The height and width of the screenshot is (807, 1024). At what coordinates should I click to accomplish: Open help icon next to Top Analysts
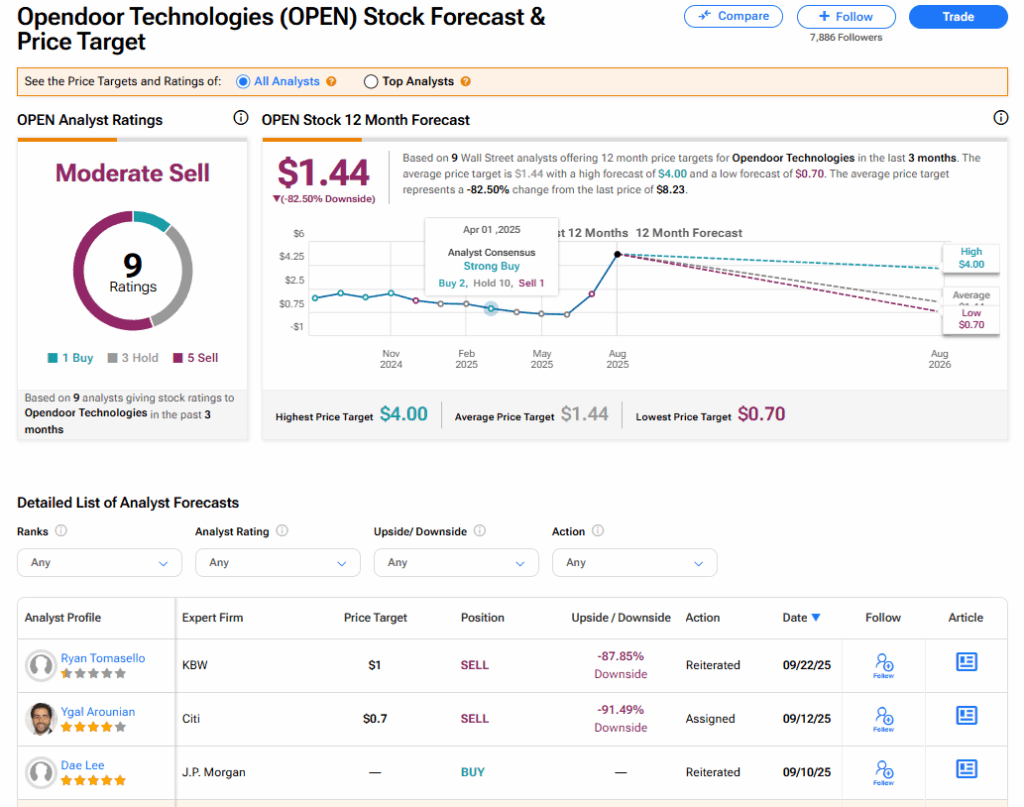(x=466, y=82)
